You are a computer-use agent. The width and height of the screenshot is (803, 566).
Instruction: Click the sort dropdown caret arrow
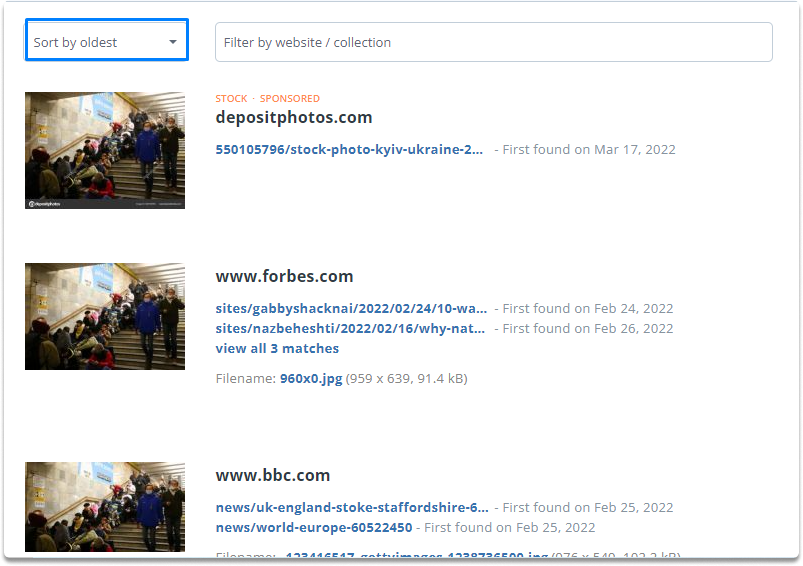point(173,42)
